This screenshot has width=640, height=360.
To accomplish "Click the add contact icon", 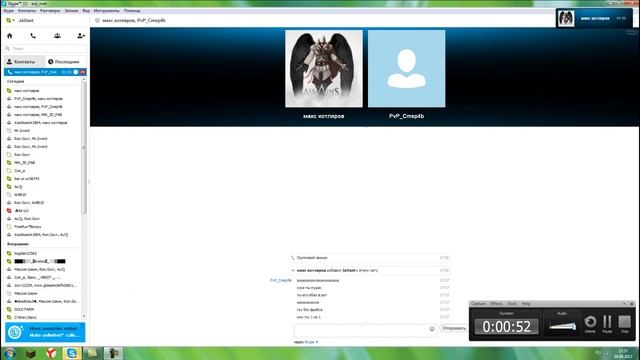I will (x=81, y=36).
